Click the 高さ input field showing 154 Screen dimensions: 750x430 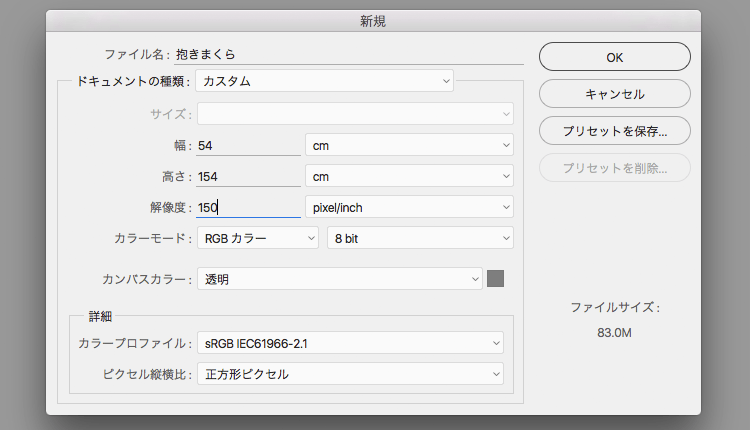click(248, 177)
